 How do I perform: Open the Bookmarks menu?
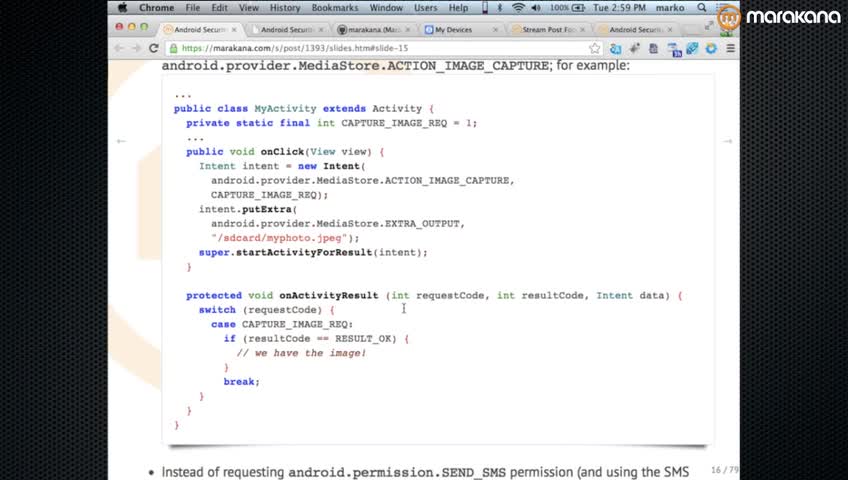pyautogui.click(x=335, y=8)
